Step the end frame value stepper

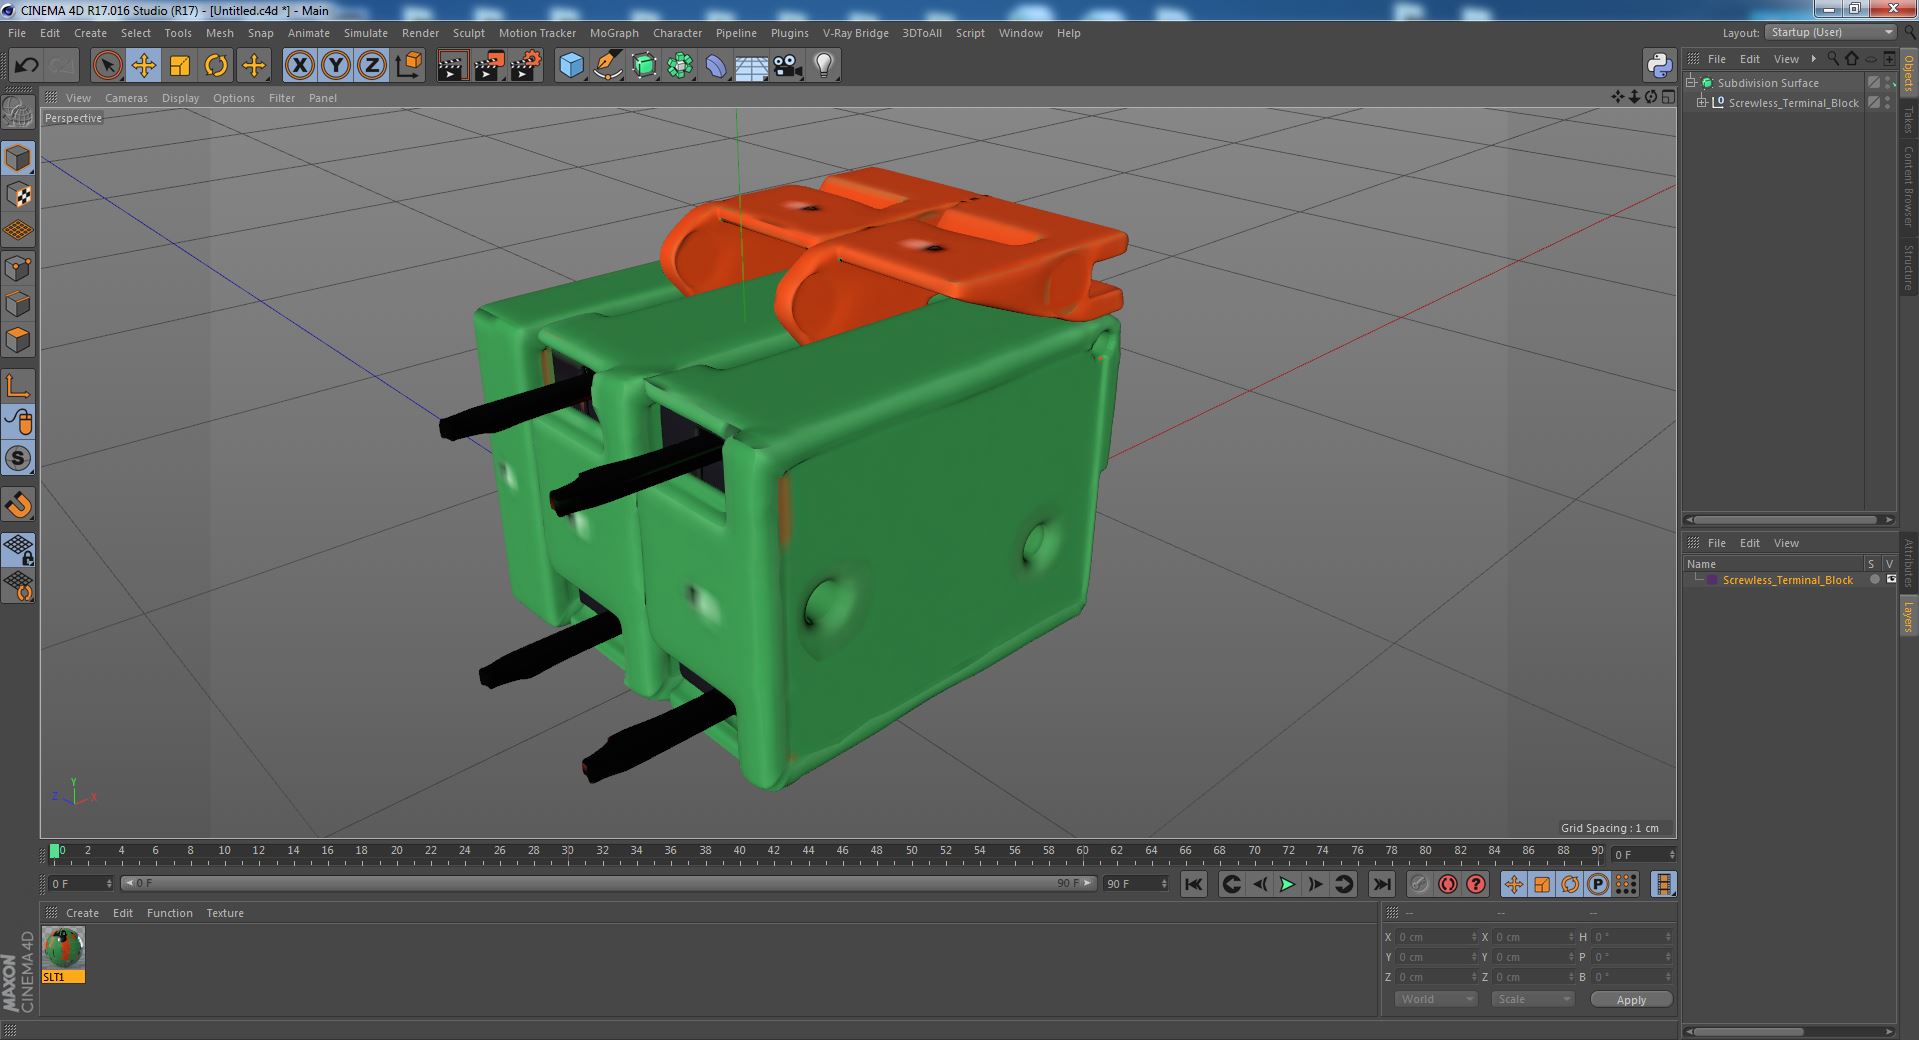tap(1163, 884)
